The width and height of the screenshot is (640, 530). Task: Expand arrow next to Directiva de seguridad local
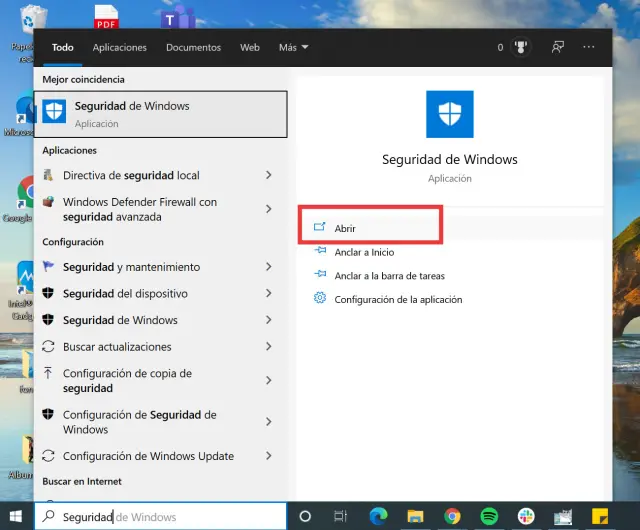[269, 175]
